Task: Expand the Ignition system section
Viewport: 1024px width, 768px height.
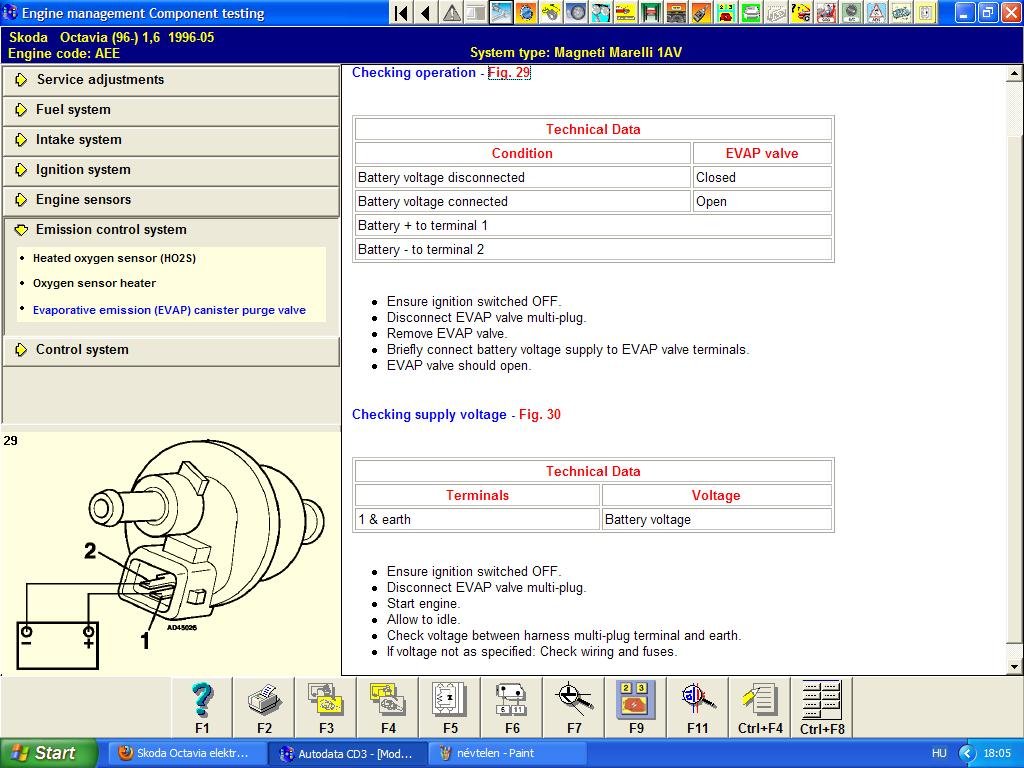Action: [x=171, y=170]
